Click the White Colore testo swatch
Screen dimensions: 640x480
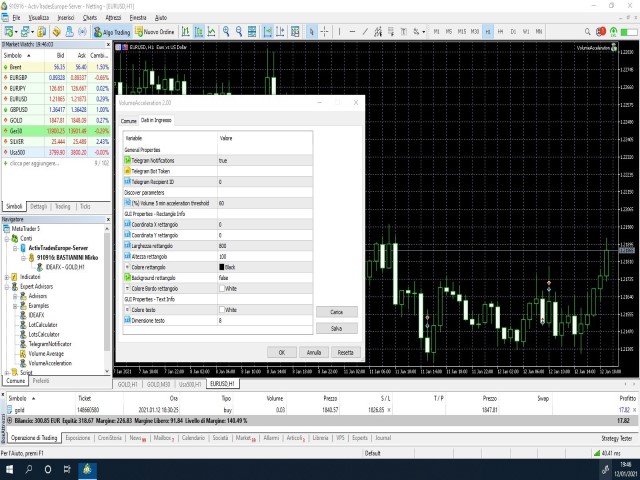click(222, 309)
